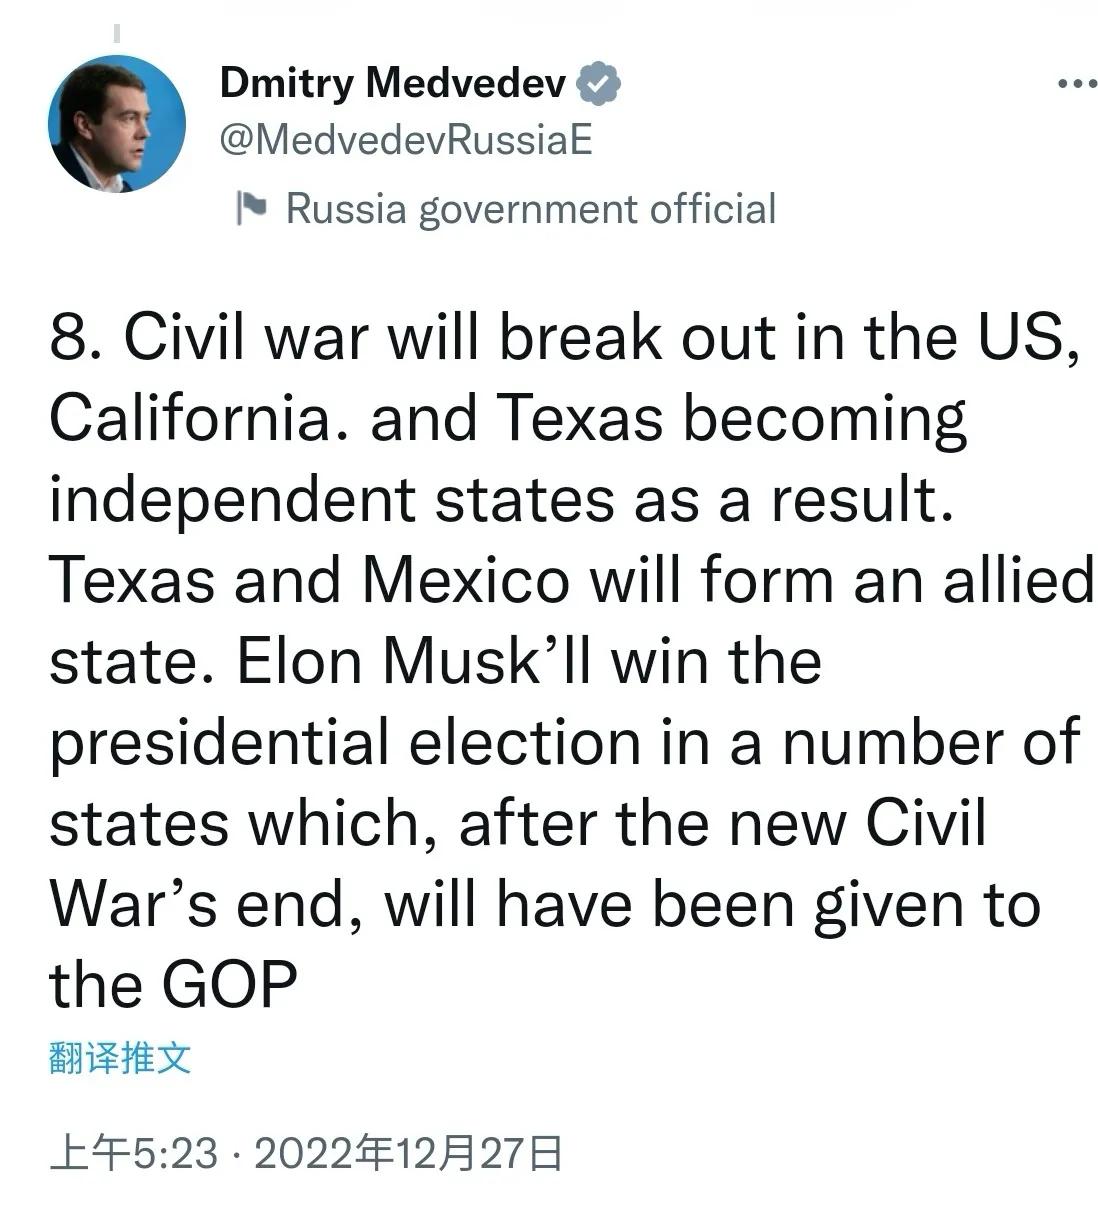Click the word presidential in the tweet
The image size is (1098, 1208).
pyautogui.click(x=219, y=744)
